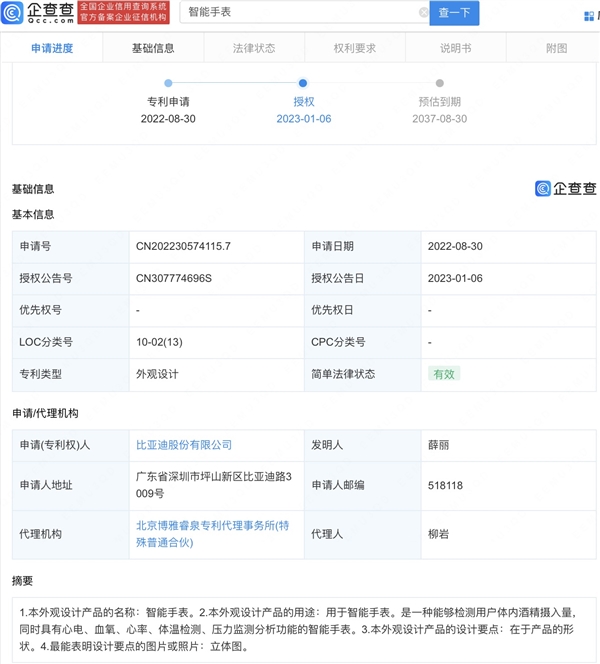The height and width of the screenshot is (664, 600).
Task: Click the expiry date 2037-08-30
Action: coord(440,119)
